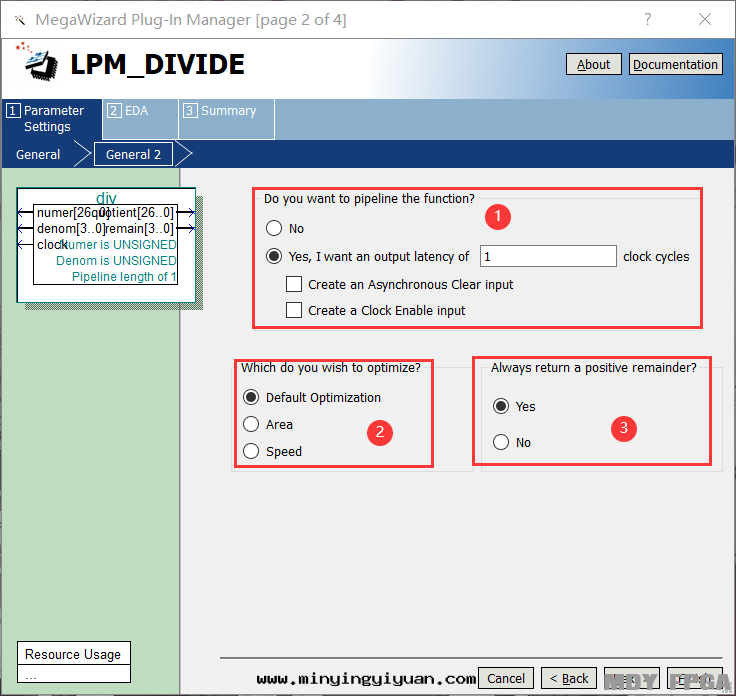Image resolution: width=736 pixels, height=696 pixels.
Task: Select Speed optimization option
Action: (x=251, y=452)
